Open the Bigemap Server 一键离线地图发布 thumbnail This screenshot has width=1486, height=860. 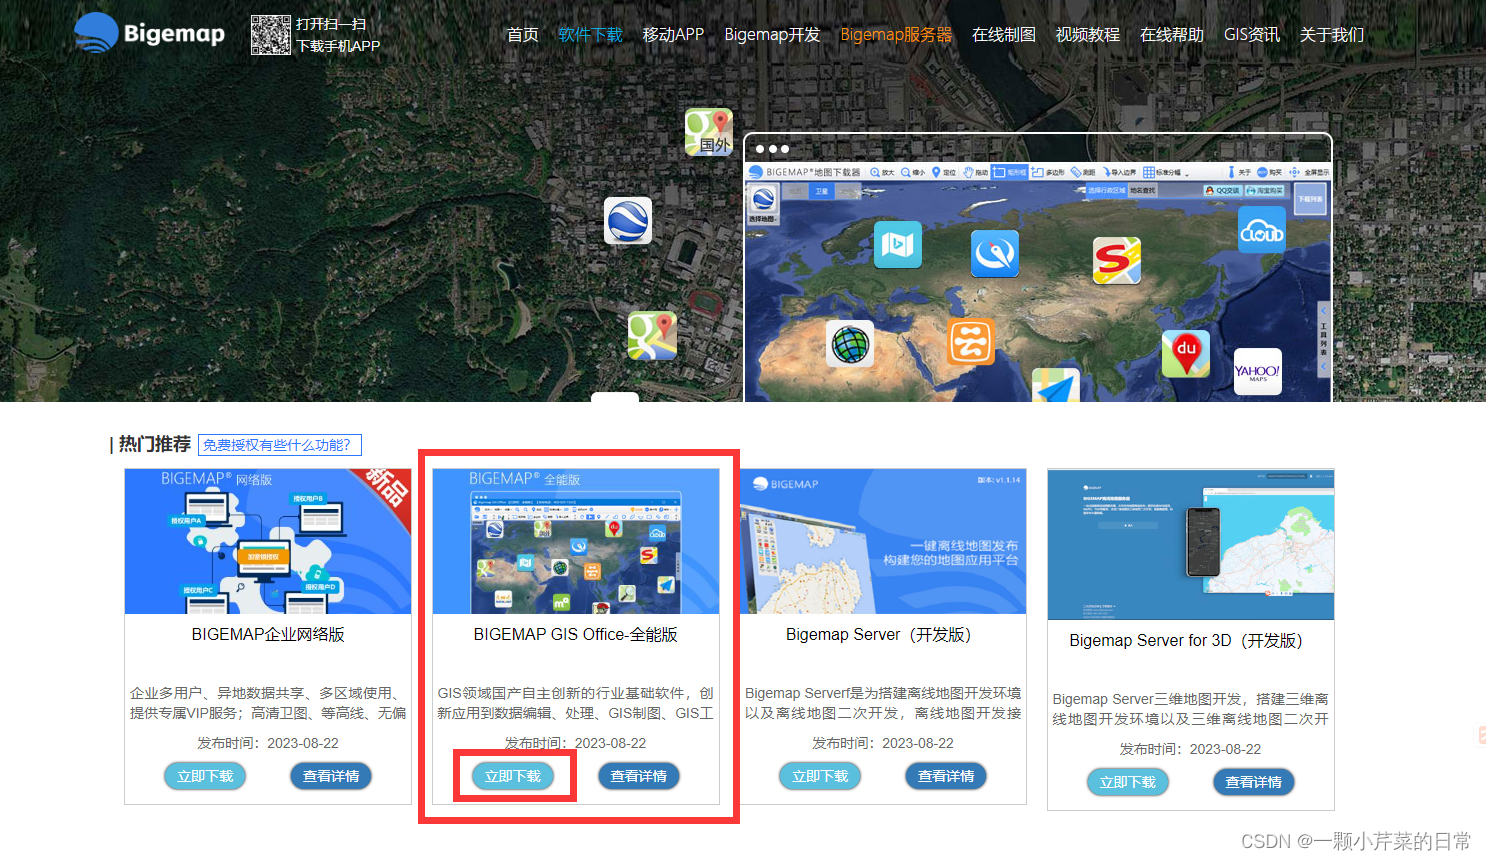[x=883, y=541]
